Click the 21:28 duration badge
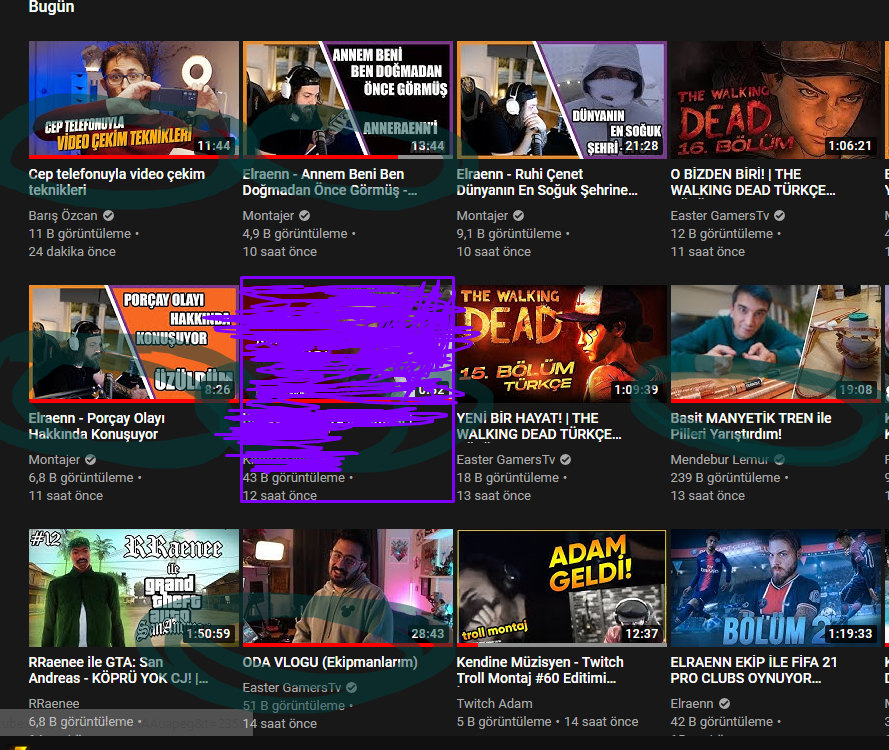889x750 pixels. [642, 146]
